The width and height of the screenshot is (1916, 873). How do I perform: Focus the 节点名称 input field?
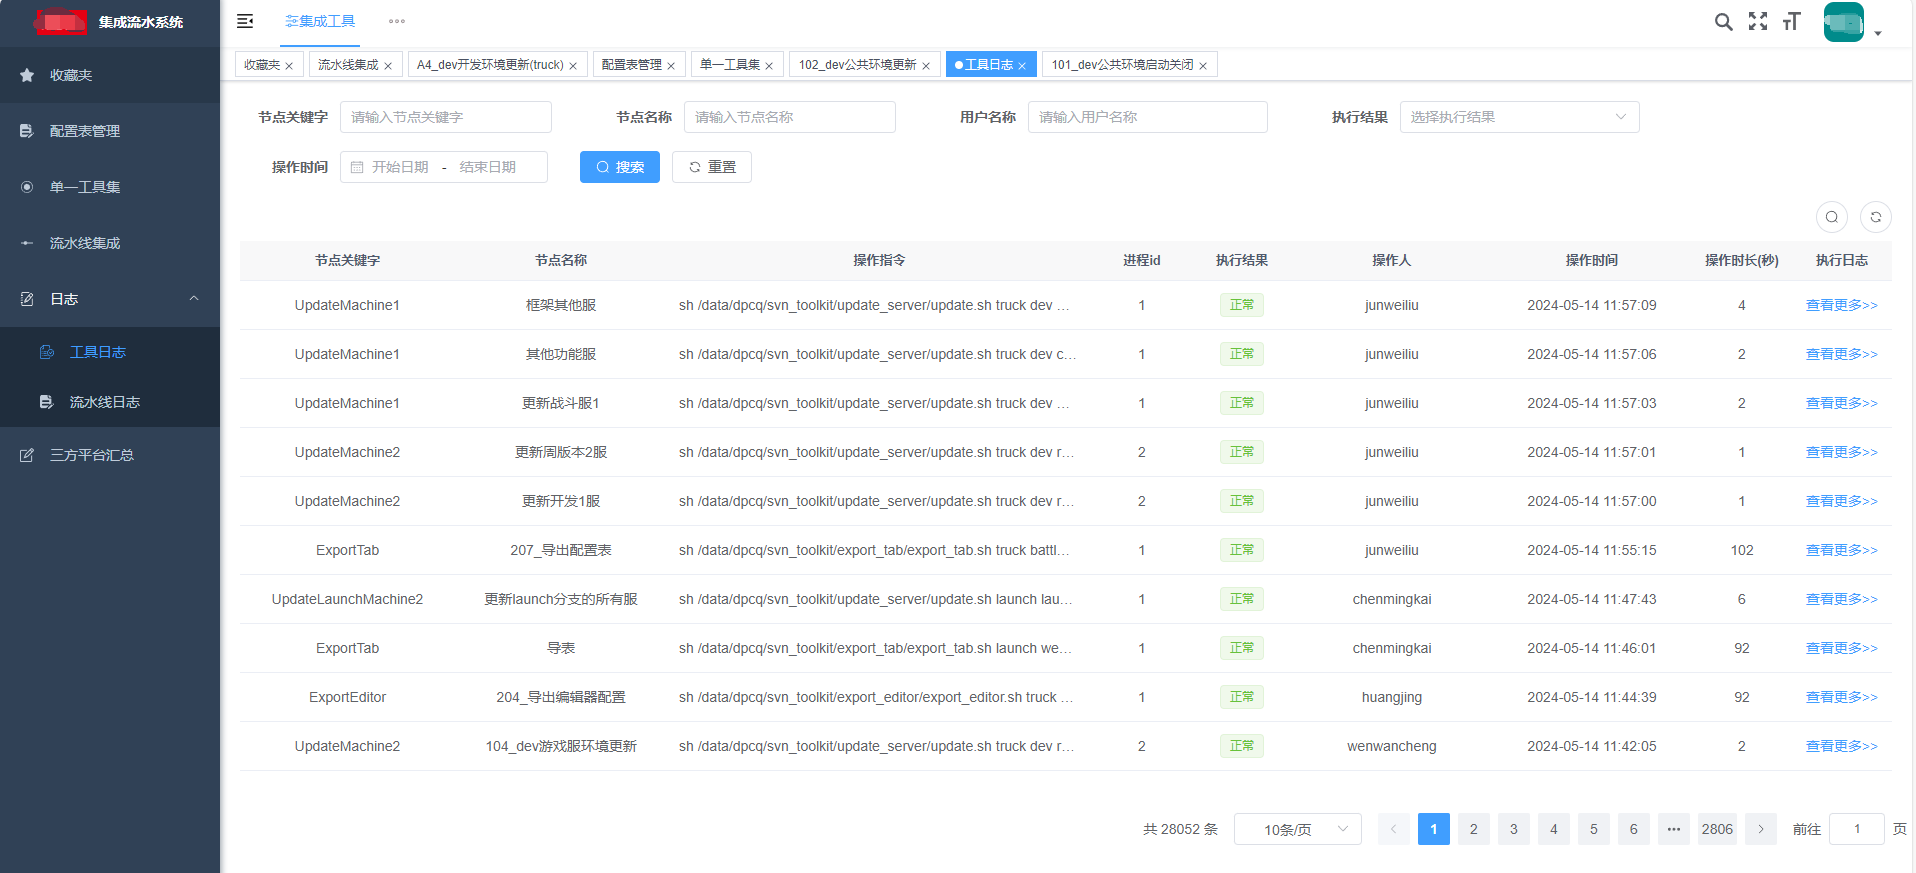(x=790, y=117)
